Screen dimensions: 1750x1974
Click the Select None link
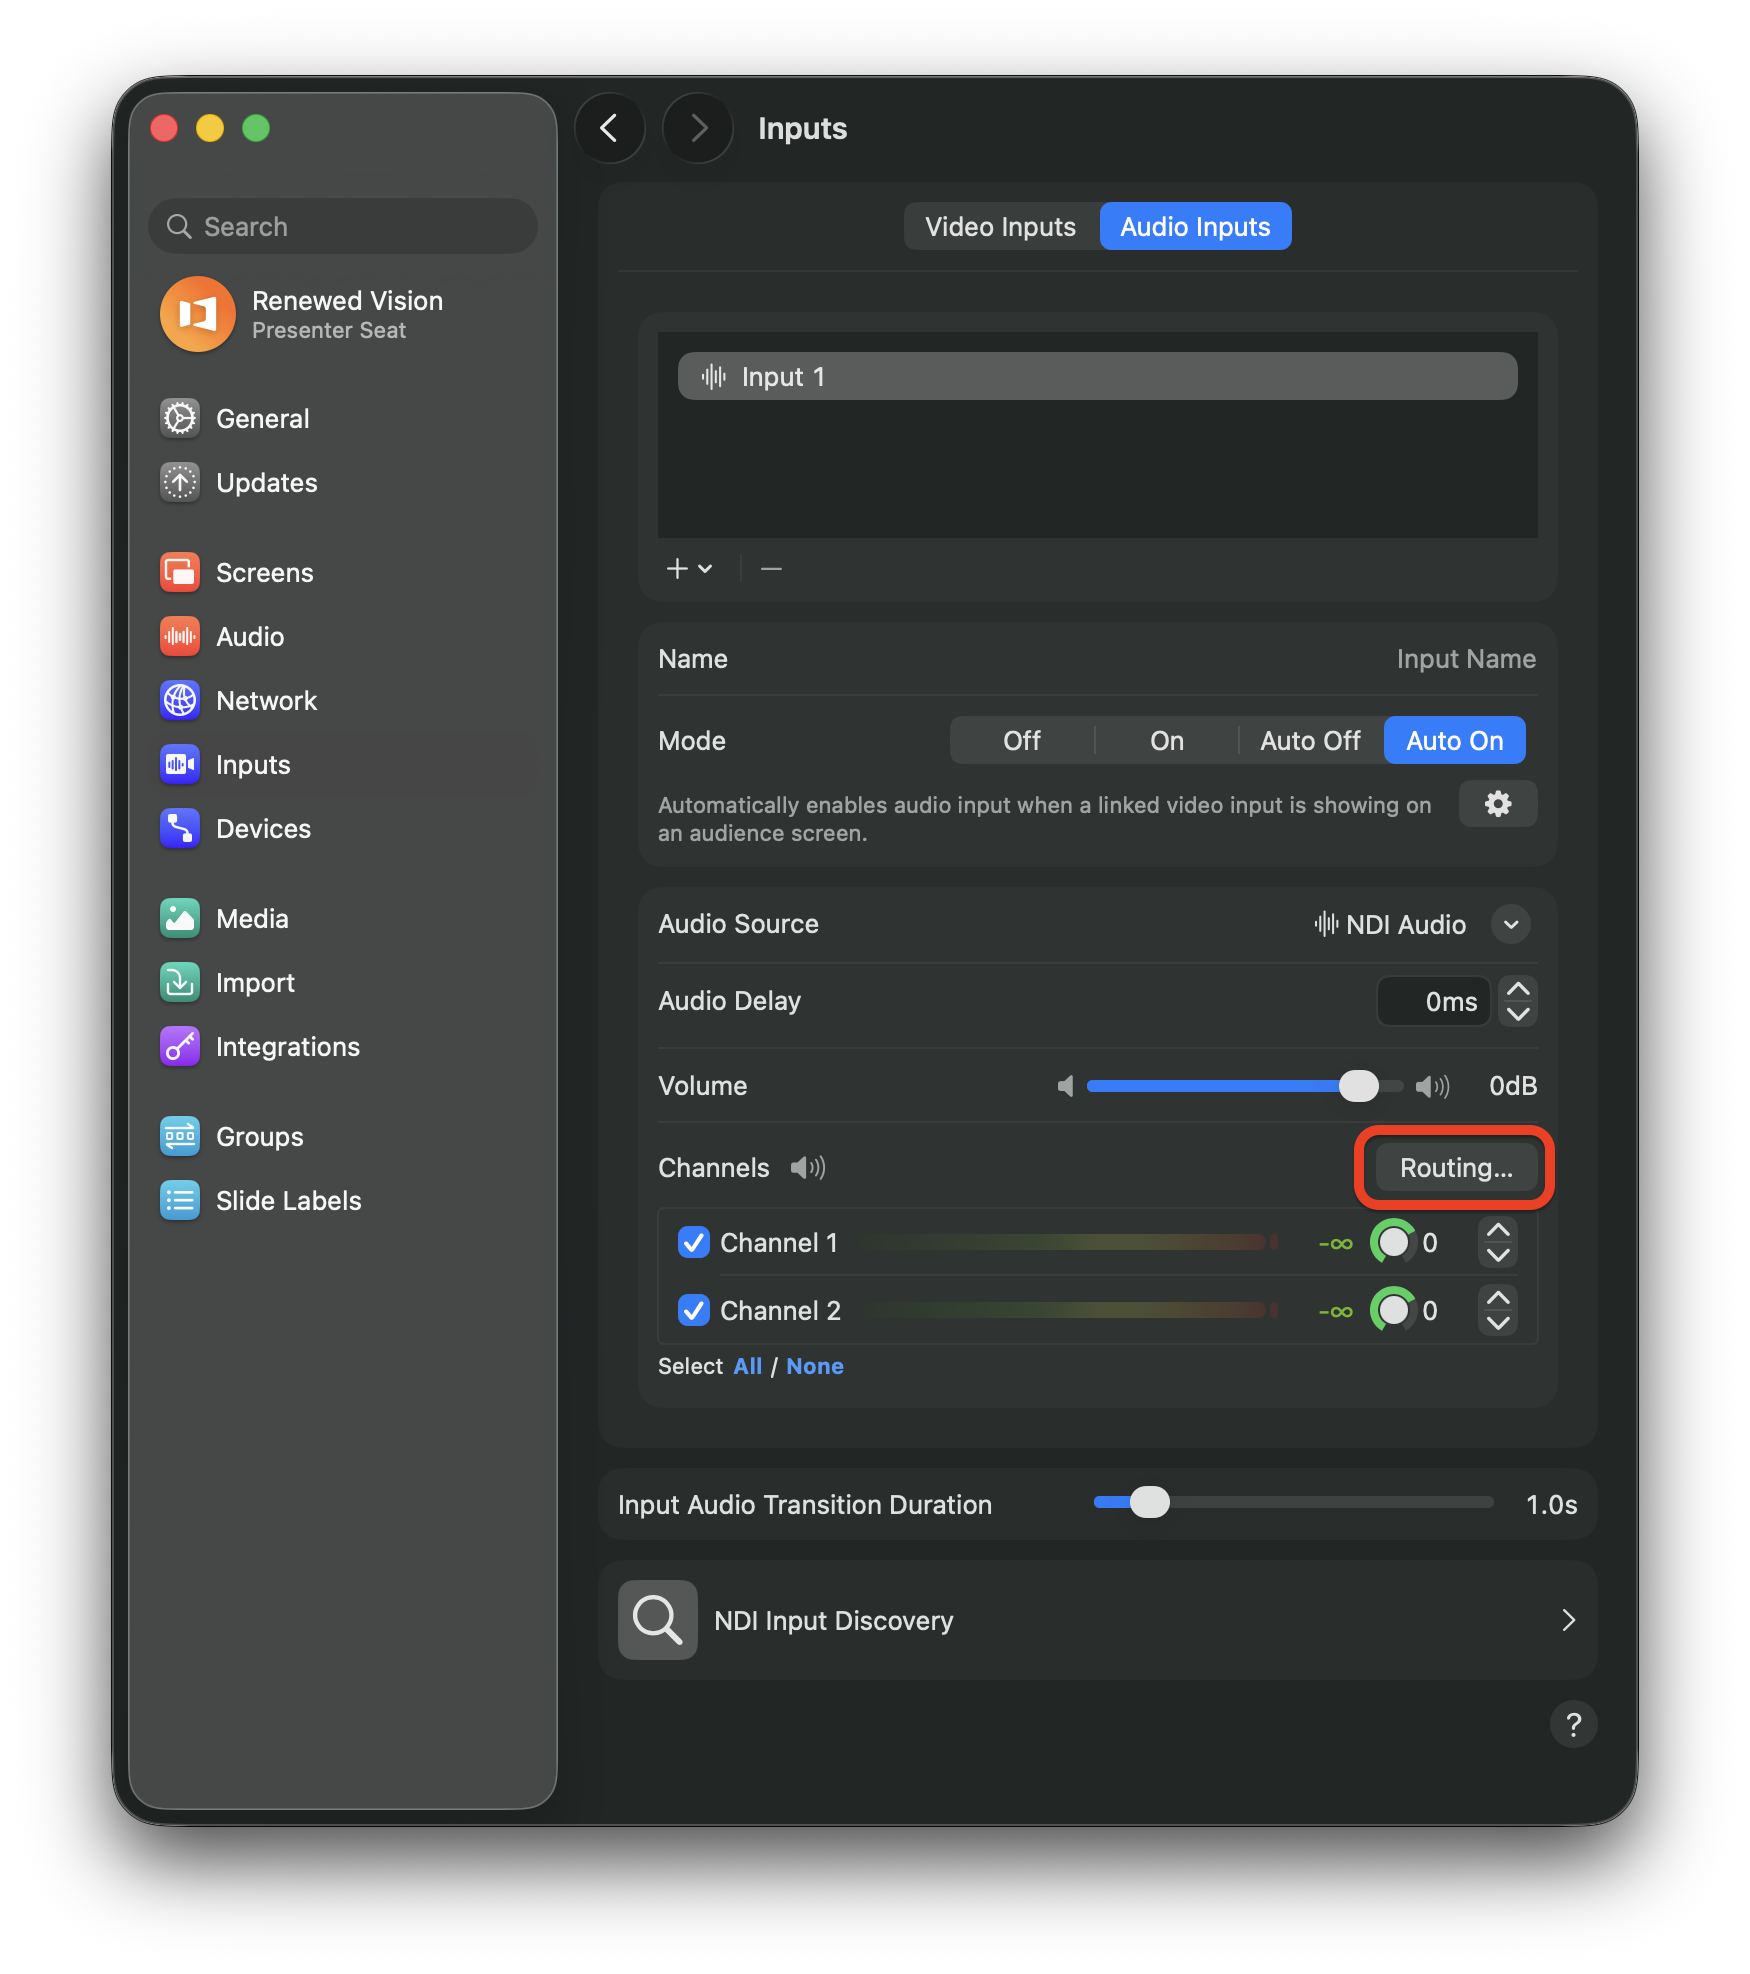[815, 1366]
